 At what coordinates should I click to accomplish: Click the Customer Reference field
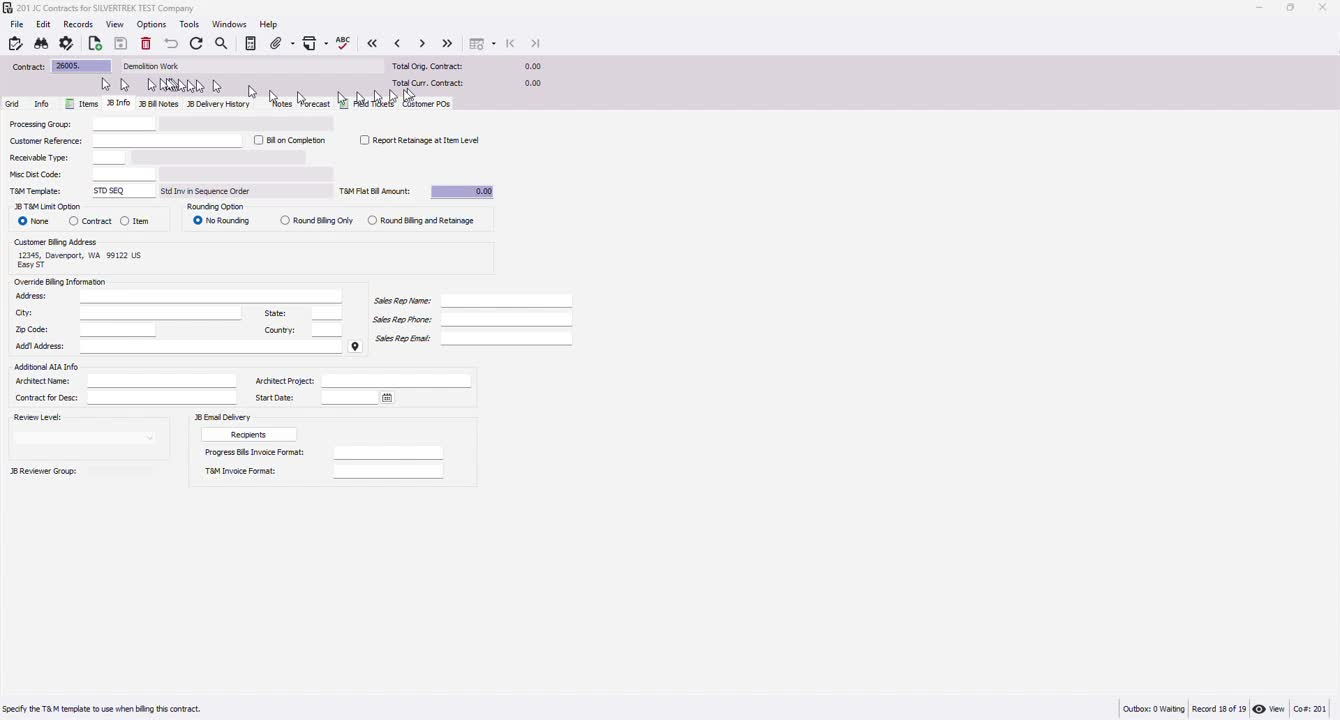(x=167, y=141)
